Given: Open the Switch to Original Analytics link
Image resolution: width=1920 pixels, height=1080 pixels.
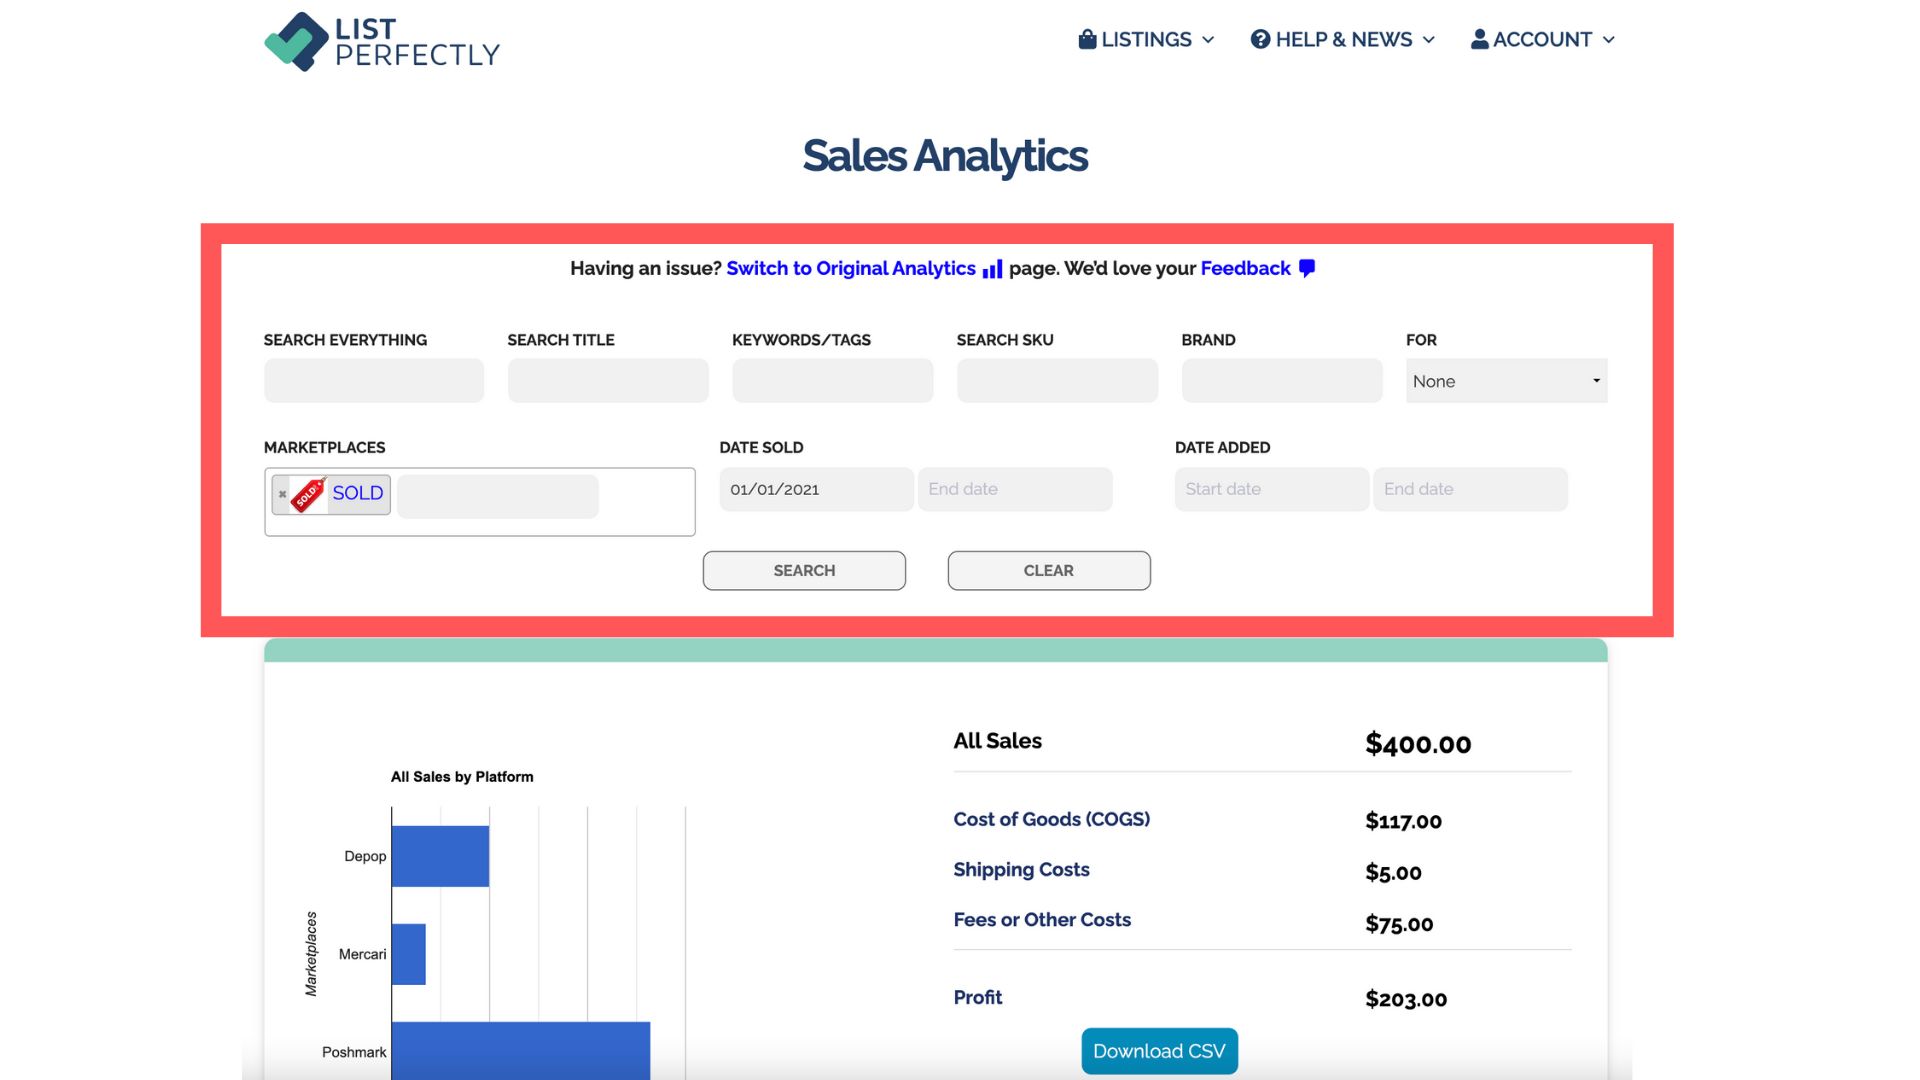Looking at the screenshot, I should tap(850, 268).
